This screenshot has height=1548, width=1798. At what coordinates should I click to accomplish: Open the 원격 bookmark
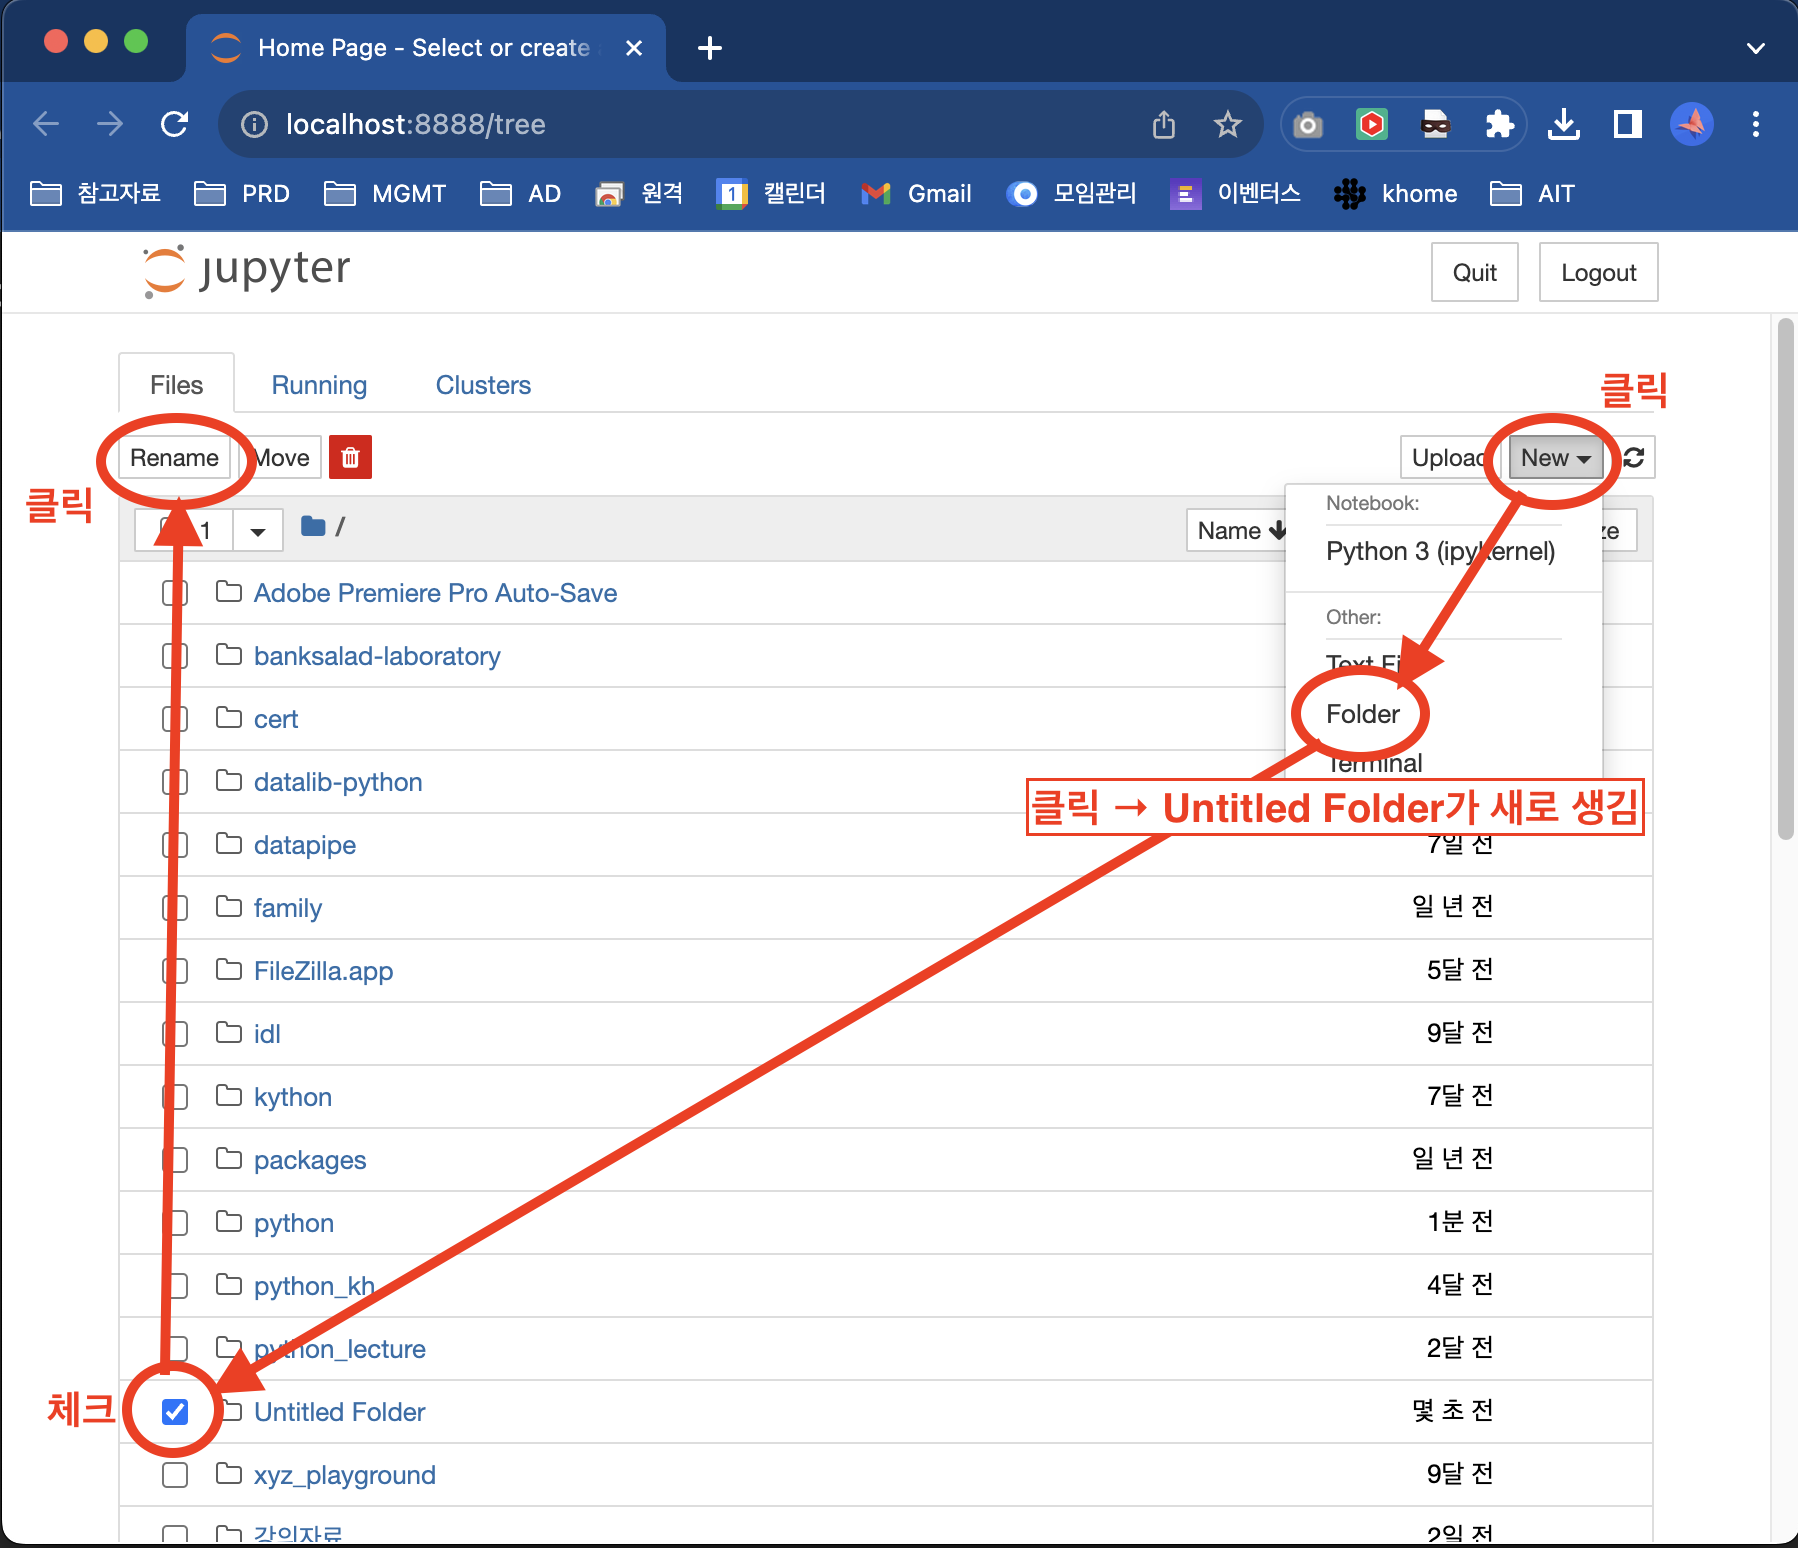(639, 193)
